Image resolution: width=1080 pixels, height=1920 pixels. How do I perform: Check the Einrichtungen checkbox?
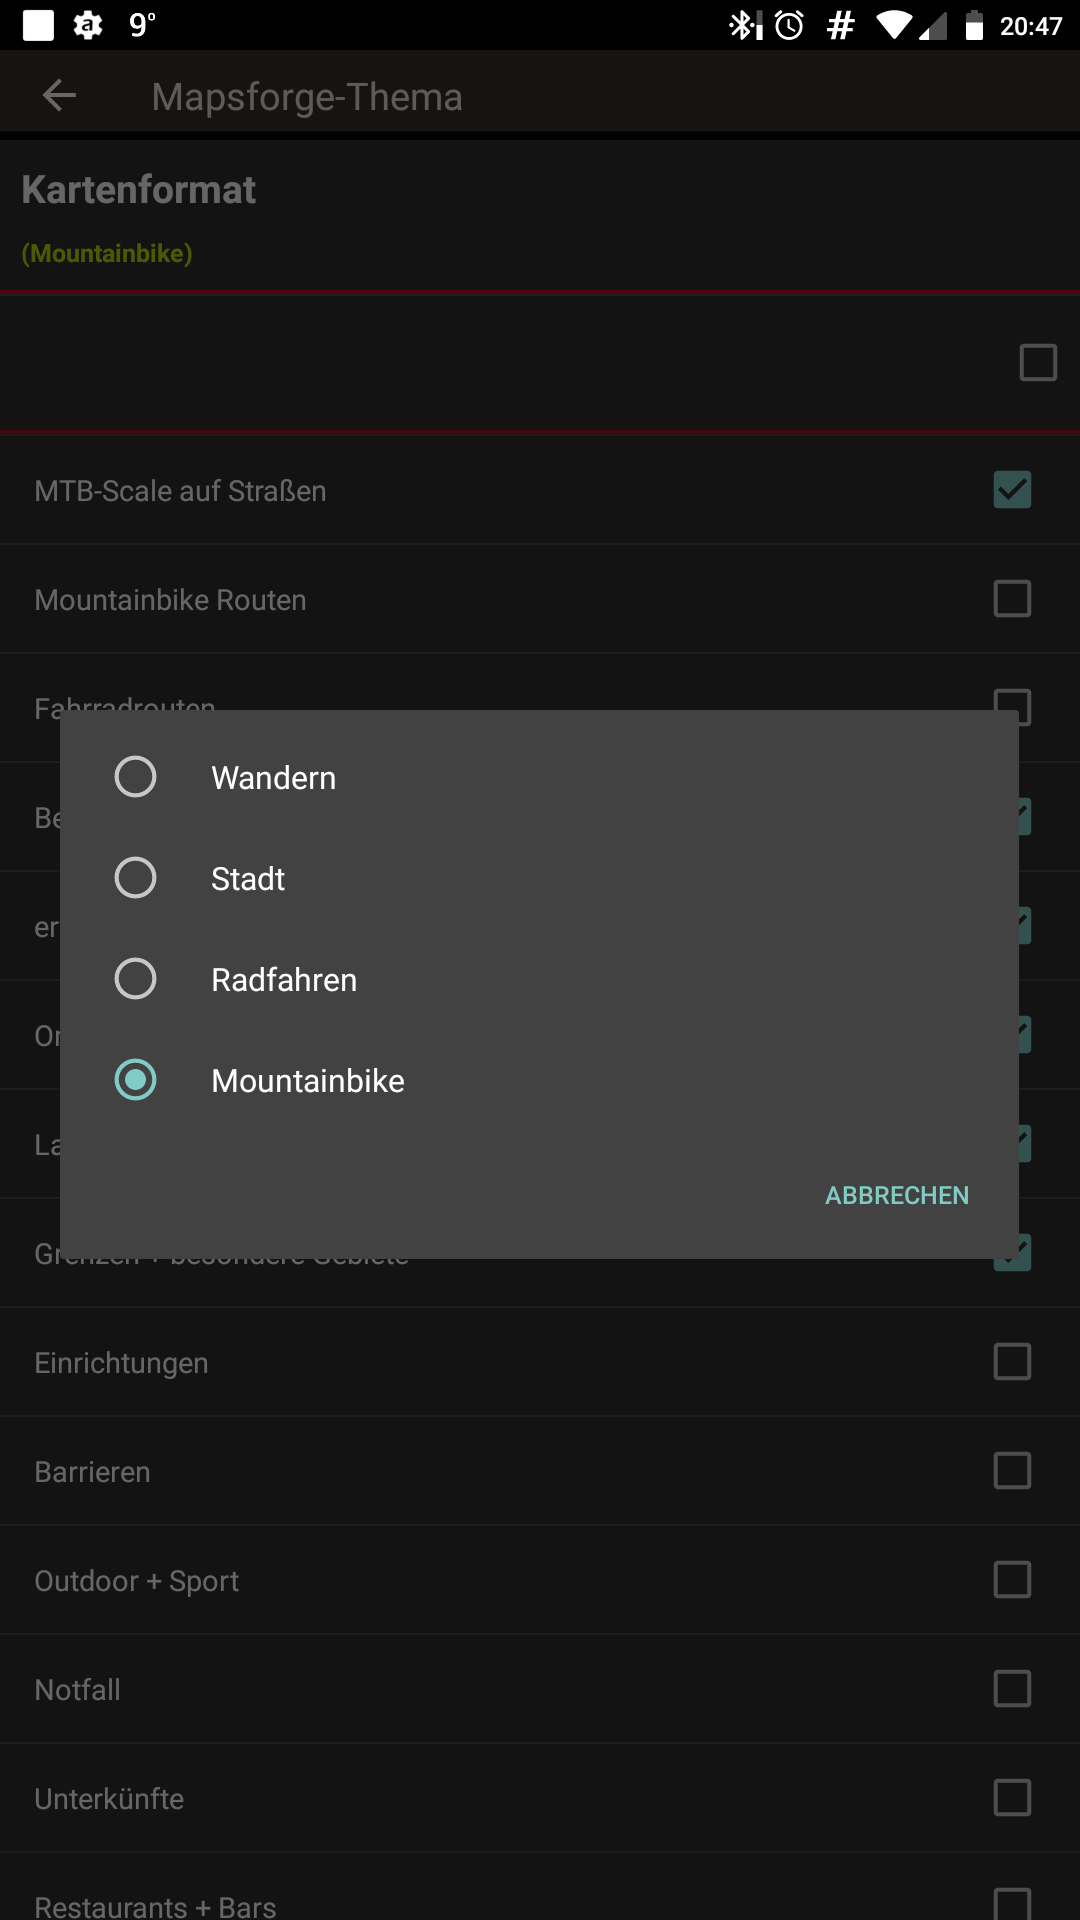[1012, 1362]
